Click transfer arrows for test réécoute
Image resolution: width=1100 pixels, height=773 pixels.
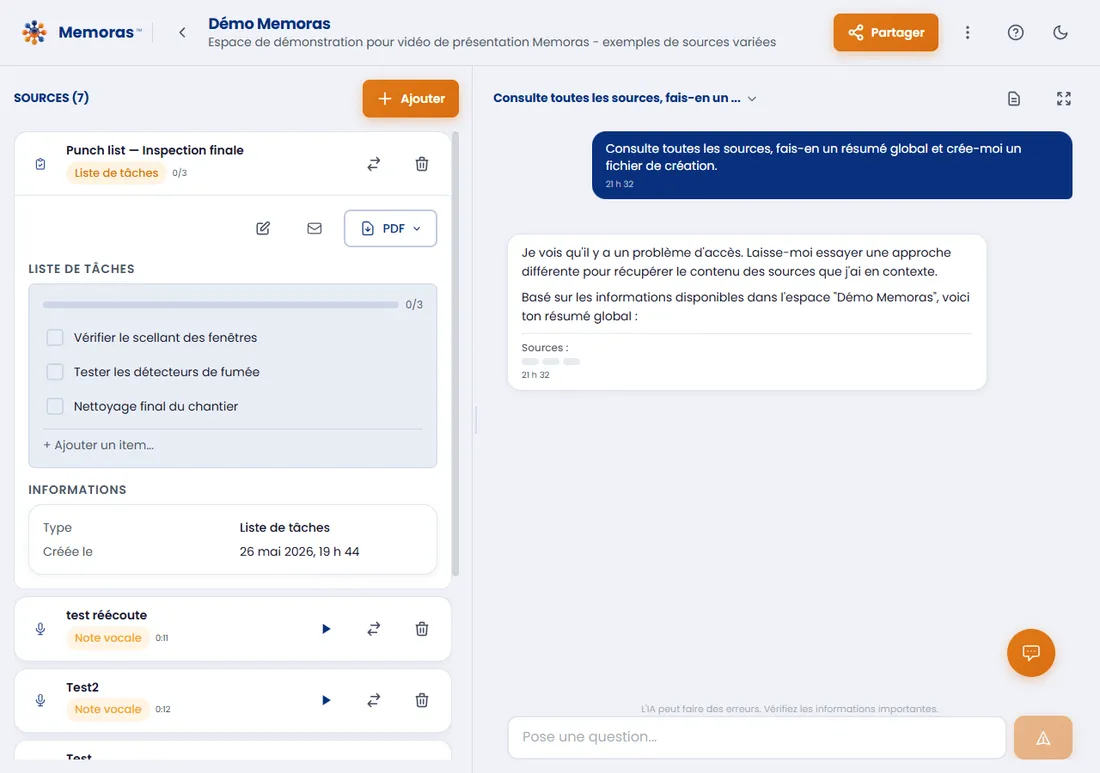pyautogui.click(x=374, y=629)
